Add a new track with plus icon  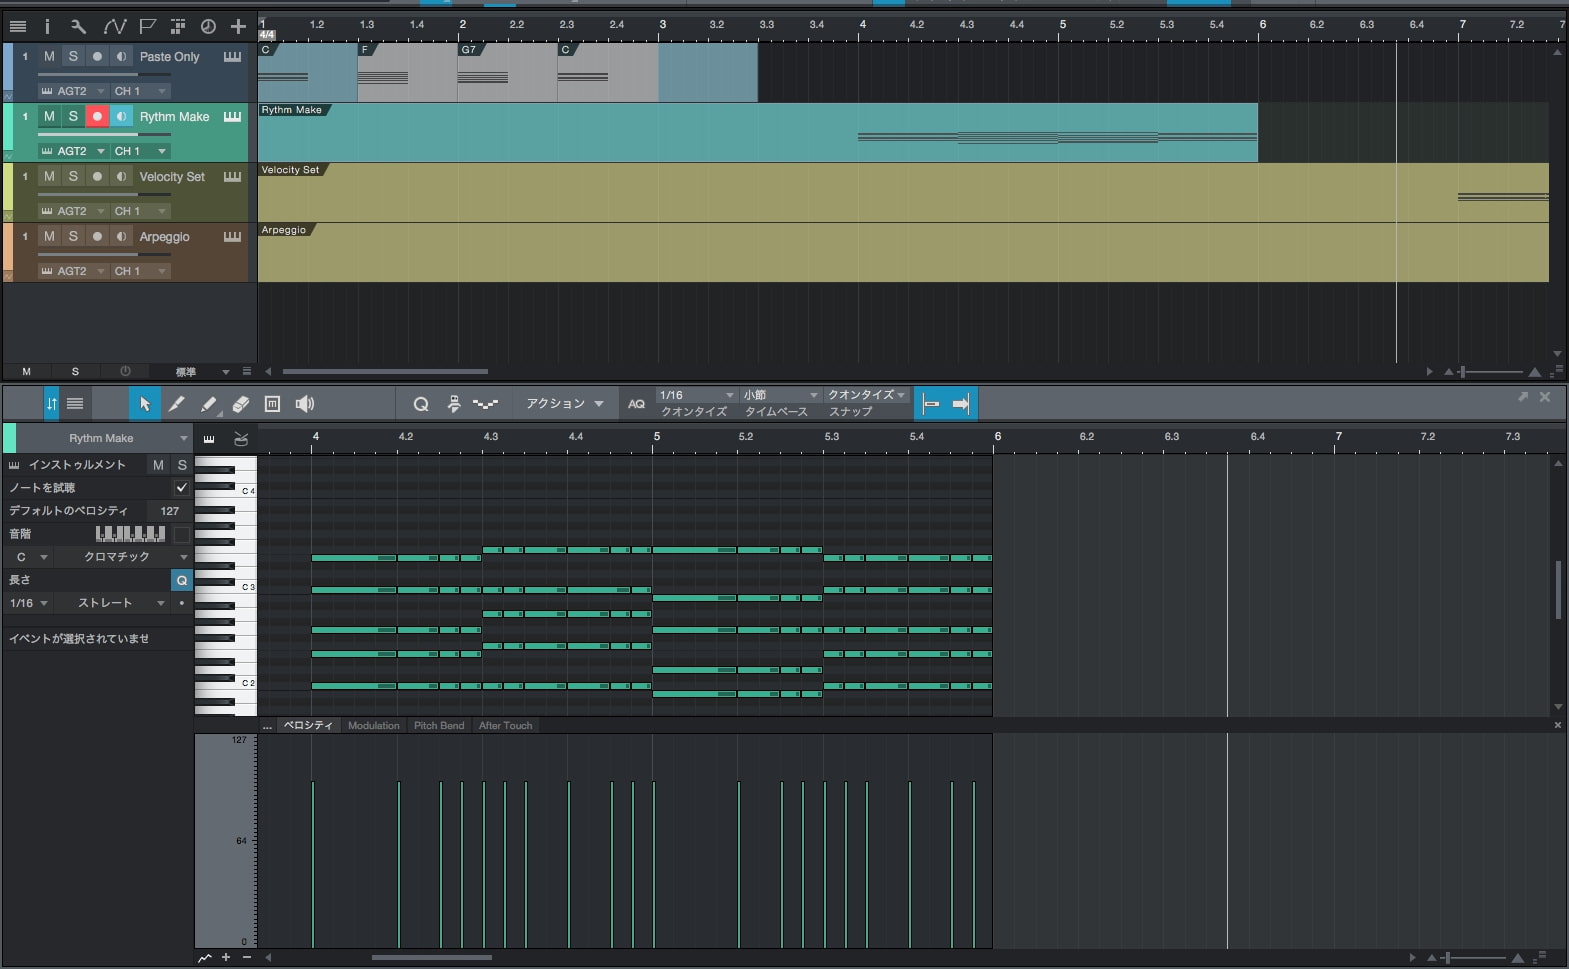[x=238, y=27]
